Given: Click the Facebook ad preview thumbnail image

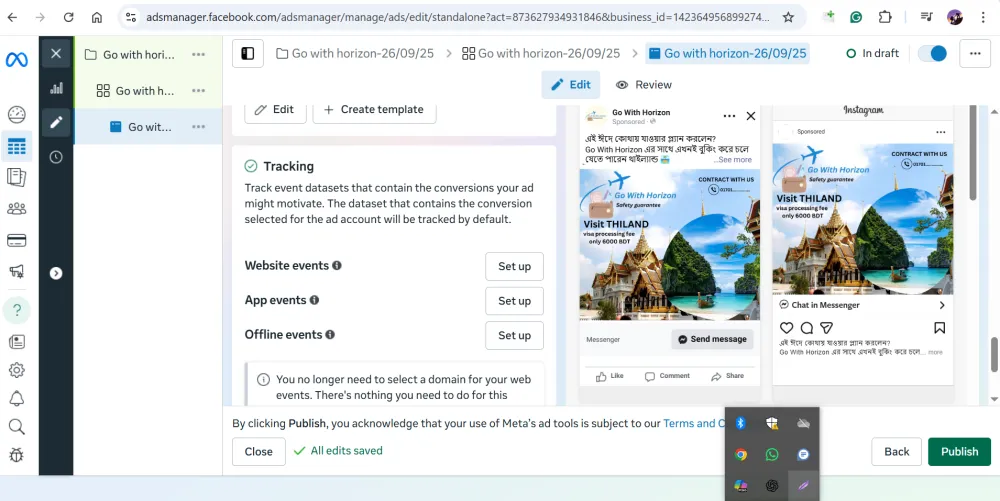Looking at the screenshot, I should click(669, 243).
